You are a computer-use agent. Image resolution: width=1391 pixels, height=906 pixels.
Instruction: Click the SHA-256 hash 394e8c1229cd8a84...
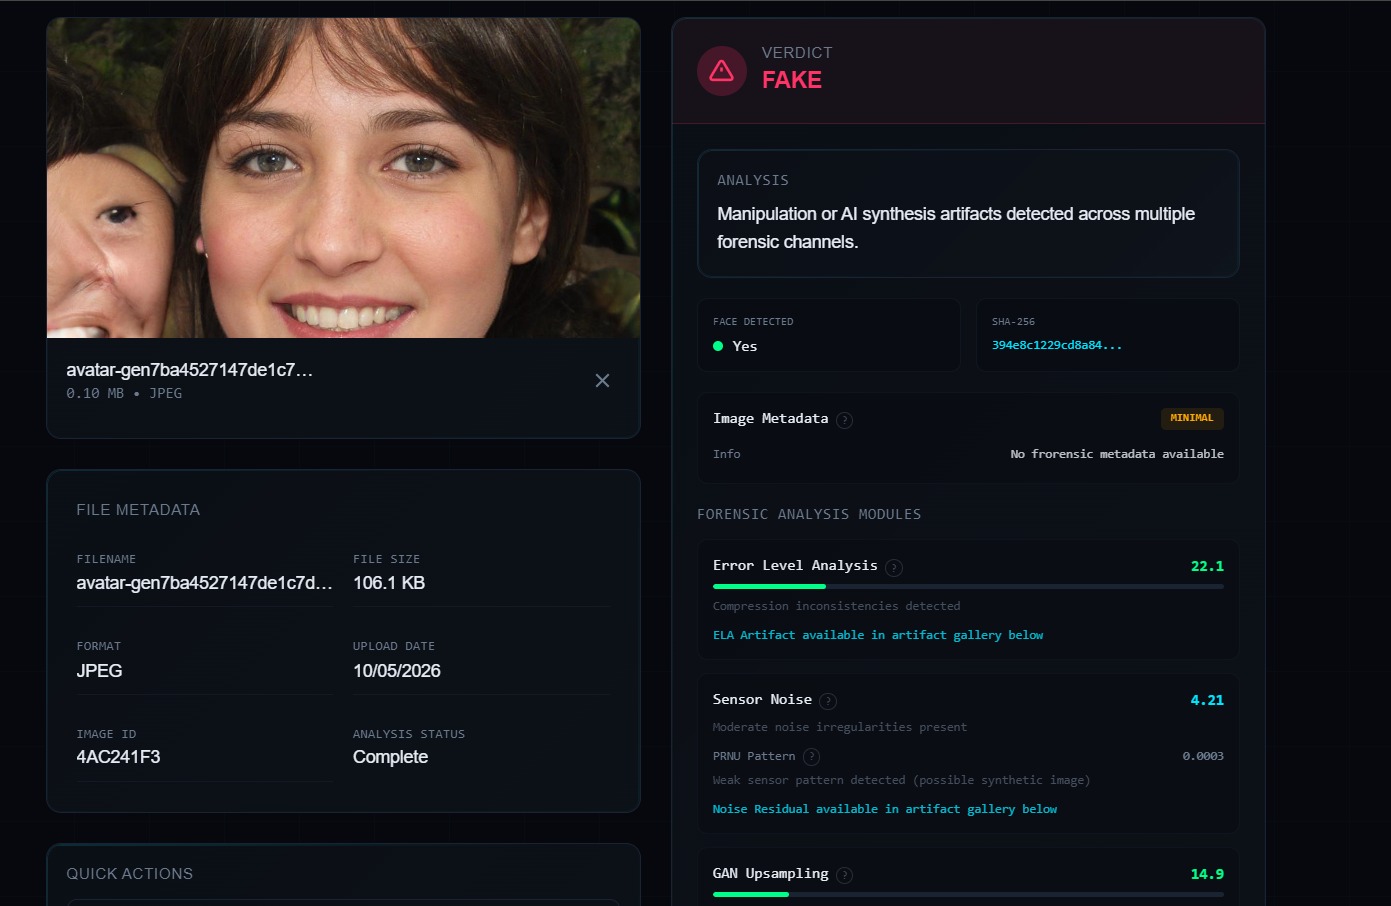coord(1056,345)
